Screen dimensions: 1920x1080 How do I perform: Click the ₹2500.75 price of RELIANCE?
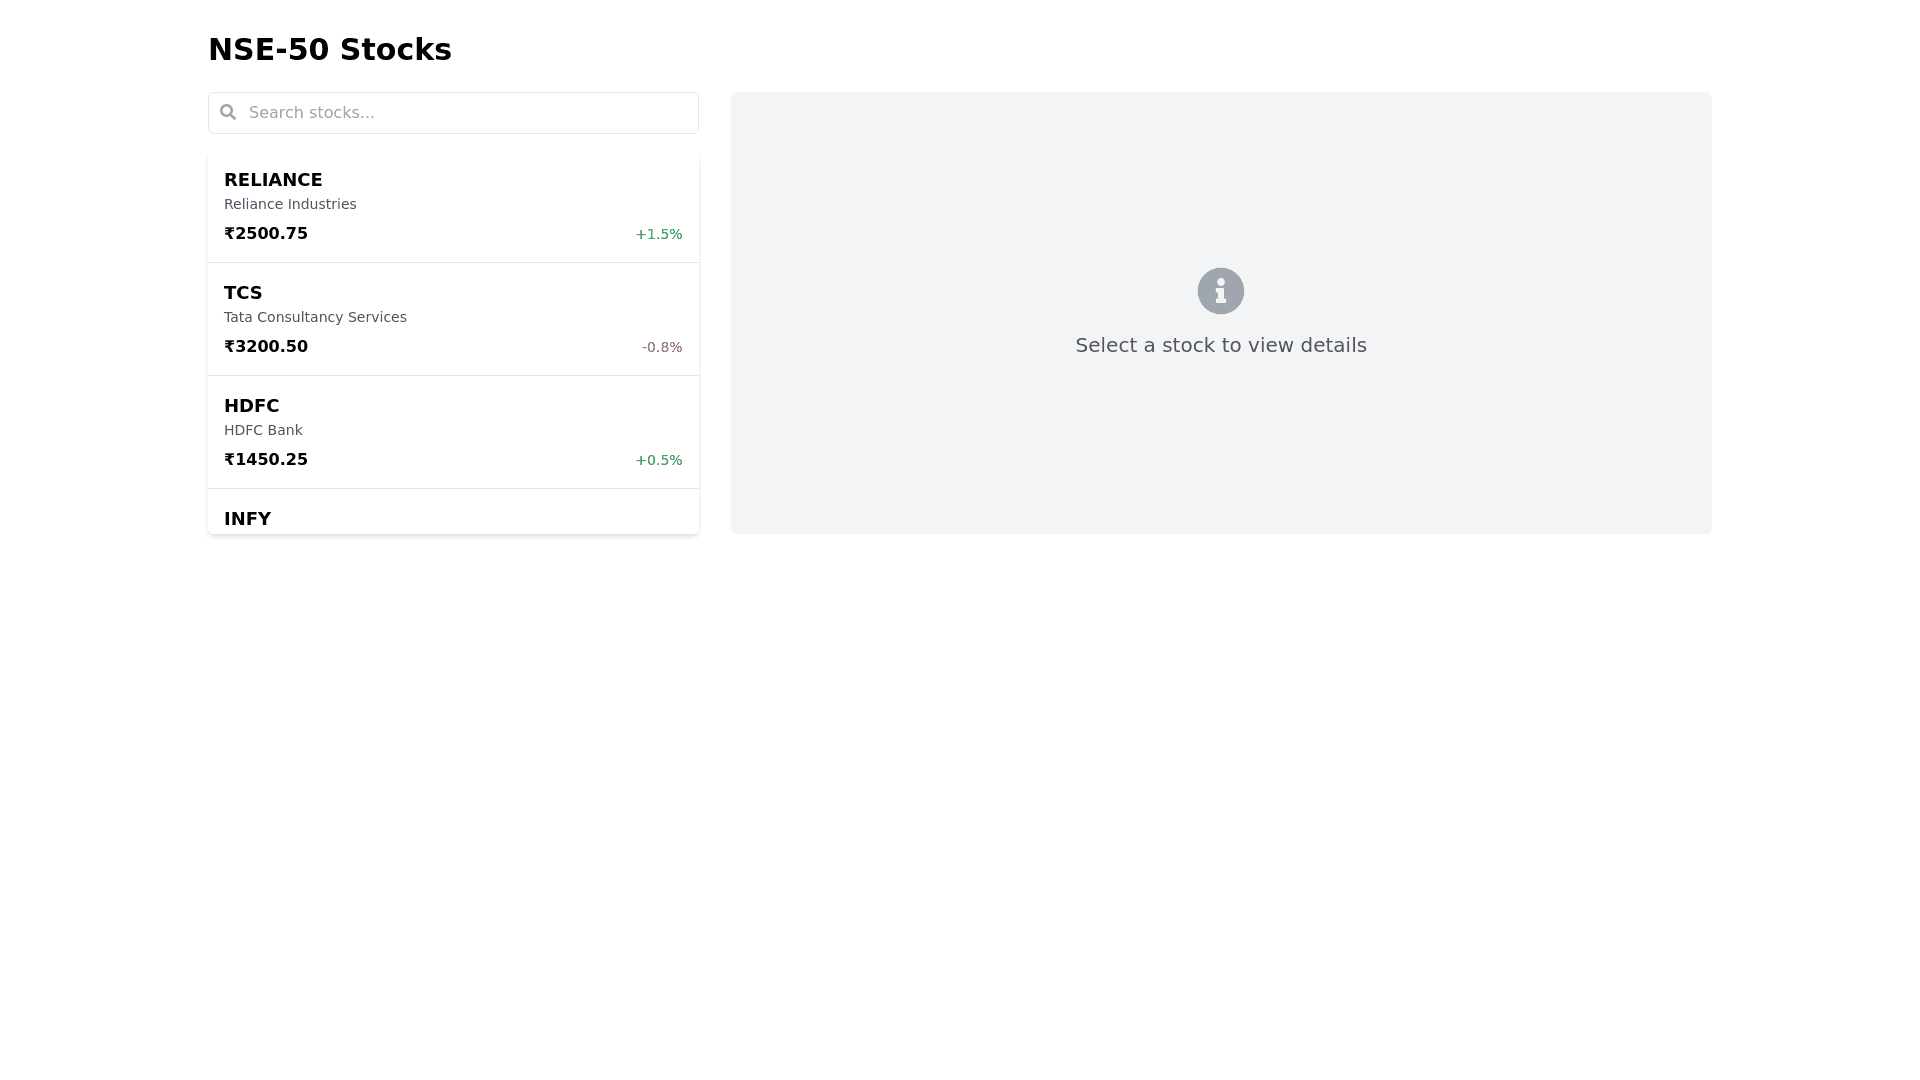(265, 233)
